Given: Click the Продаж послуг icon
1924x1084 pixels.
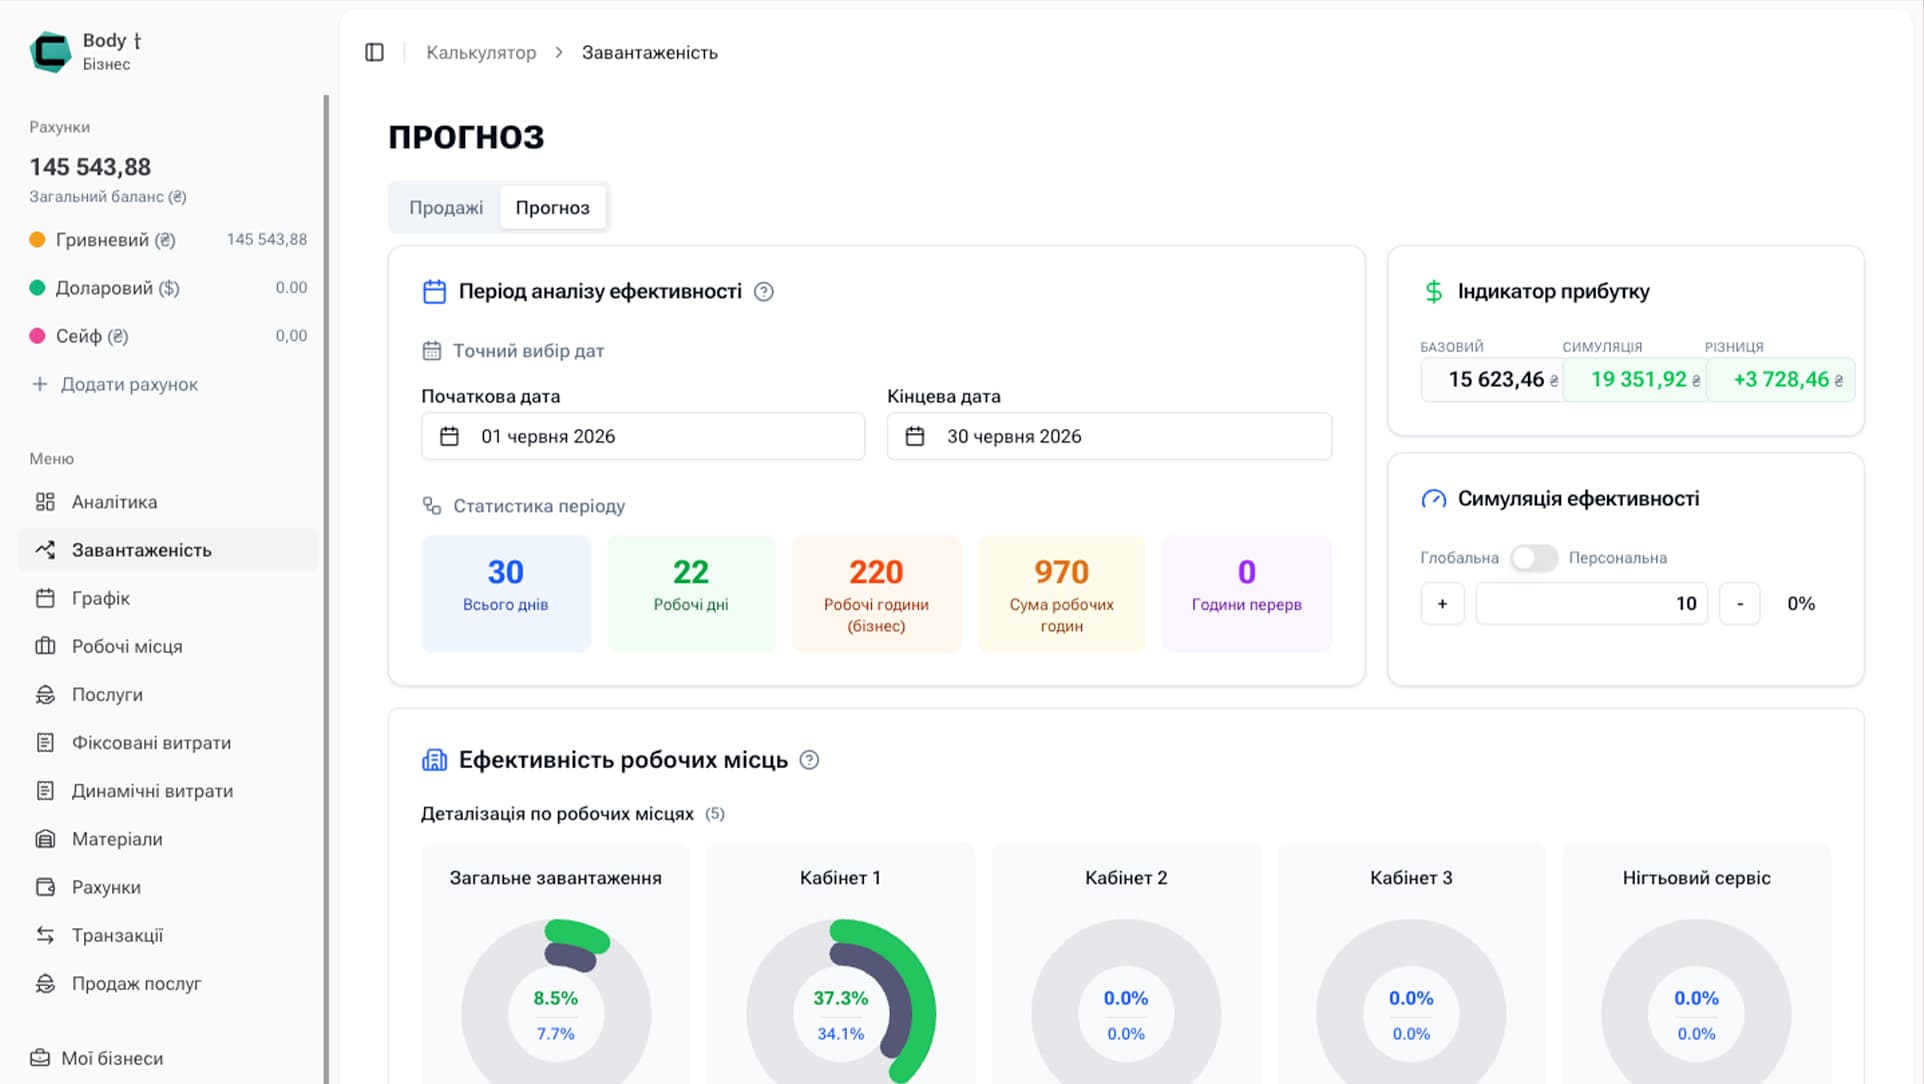Looking at the screenshot, I should coord(45,983).
